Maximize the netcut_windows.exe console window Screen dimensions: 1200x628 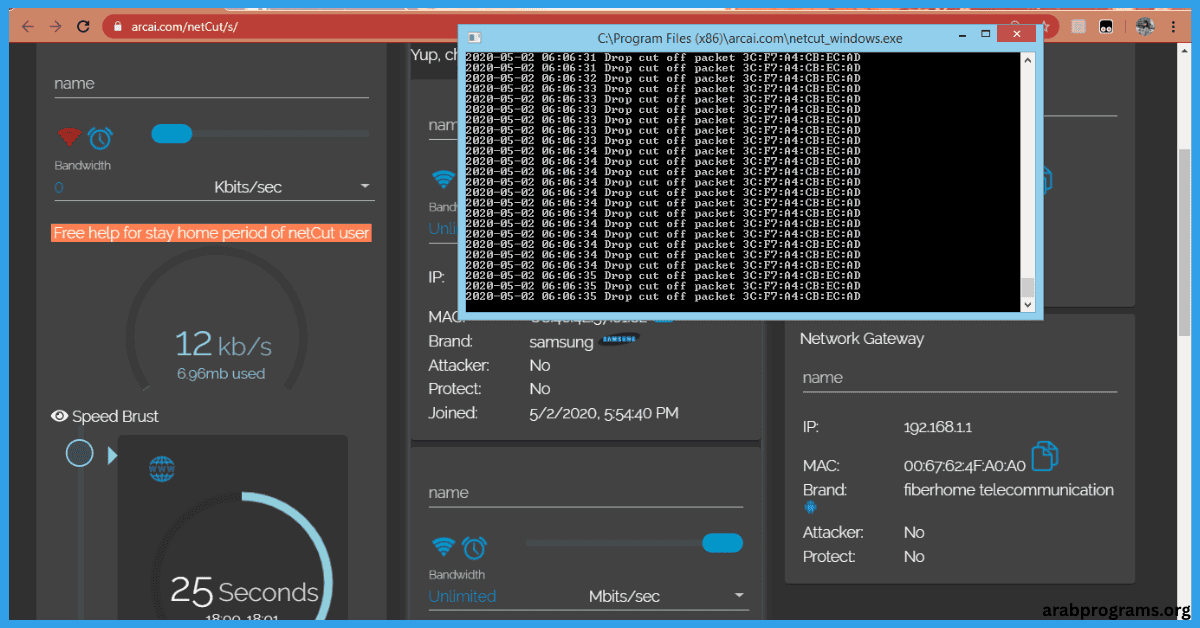pos(985,35)
